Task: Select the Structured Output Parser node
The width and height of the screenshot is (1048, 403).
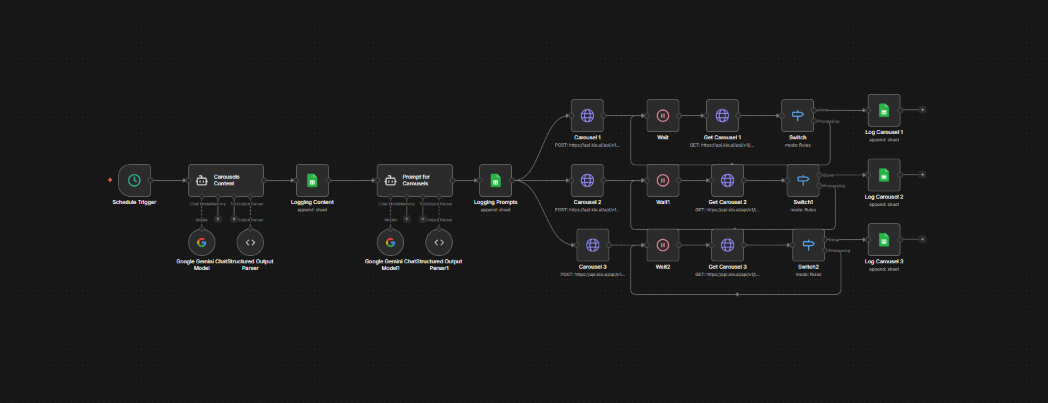Action: 251,242
